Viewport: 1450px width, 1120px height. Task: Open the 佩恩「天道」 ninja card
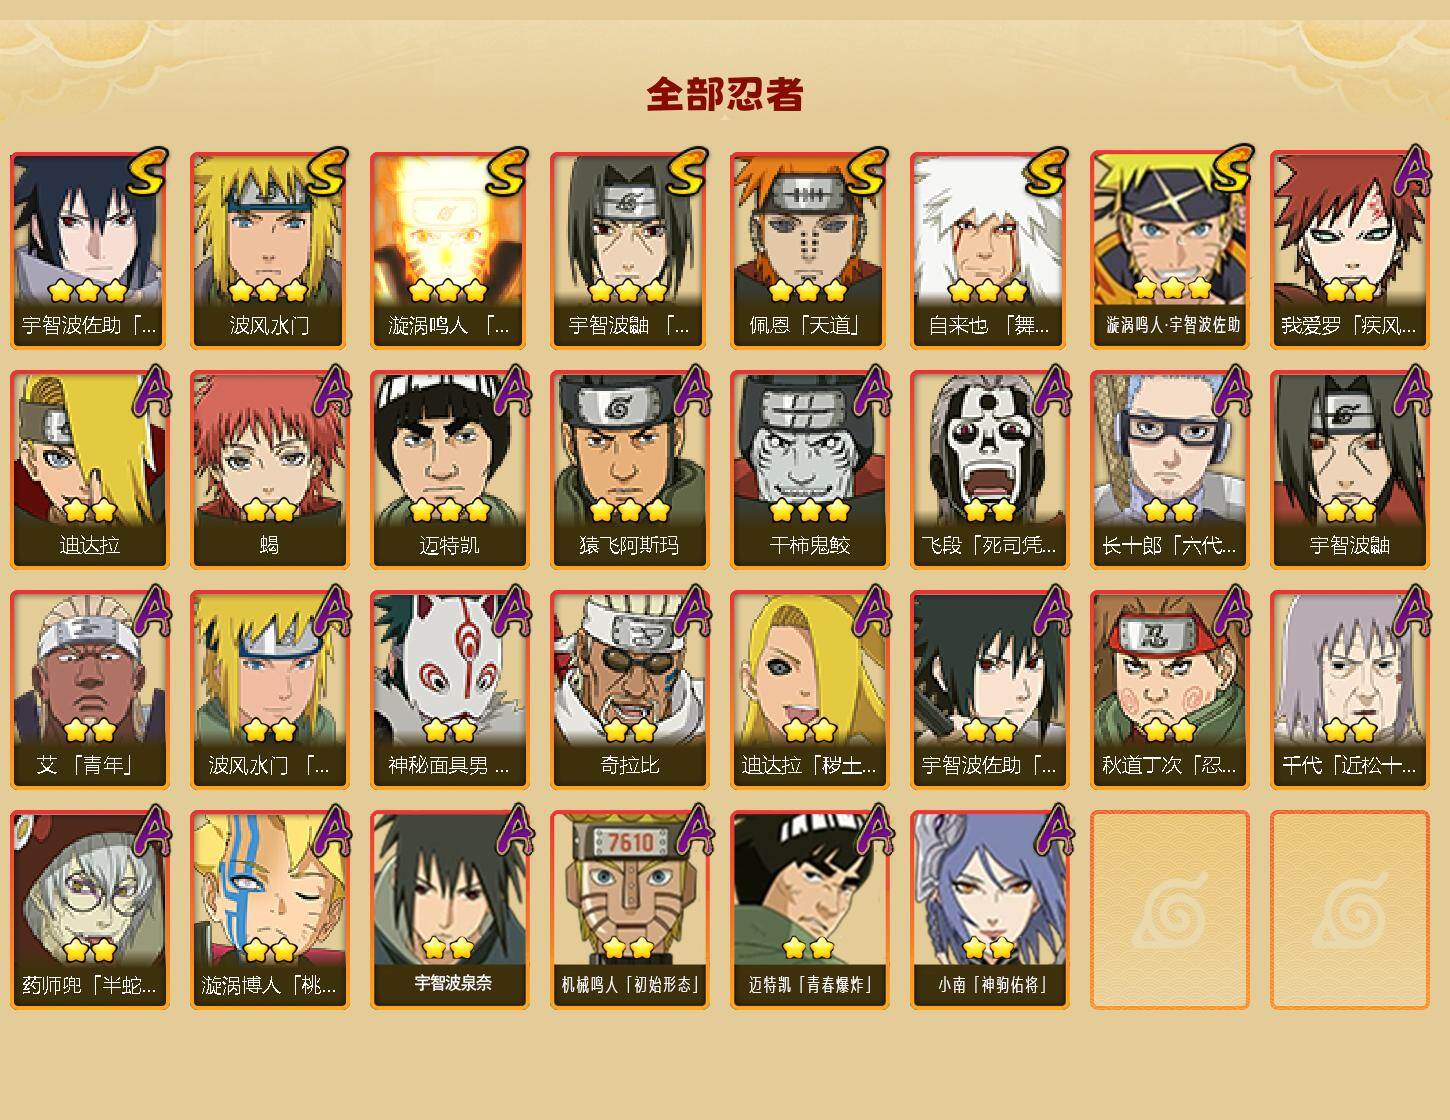pyautogui.click(x=809, y=250)
